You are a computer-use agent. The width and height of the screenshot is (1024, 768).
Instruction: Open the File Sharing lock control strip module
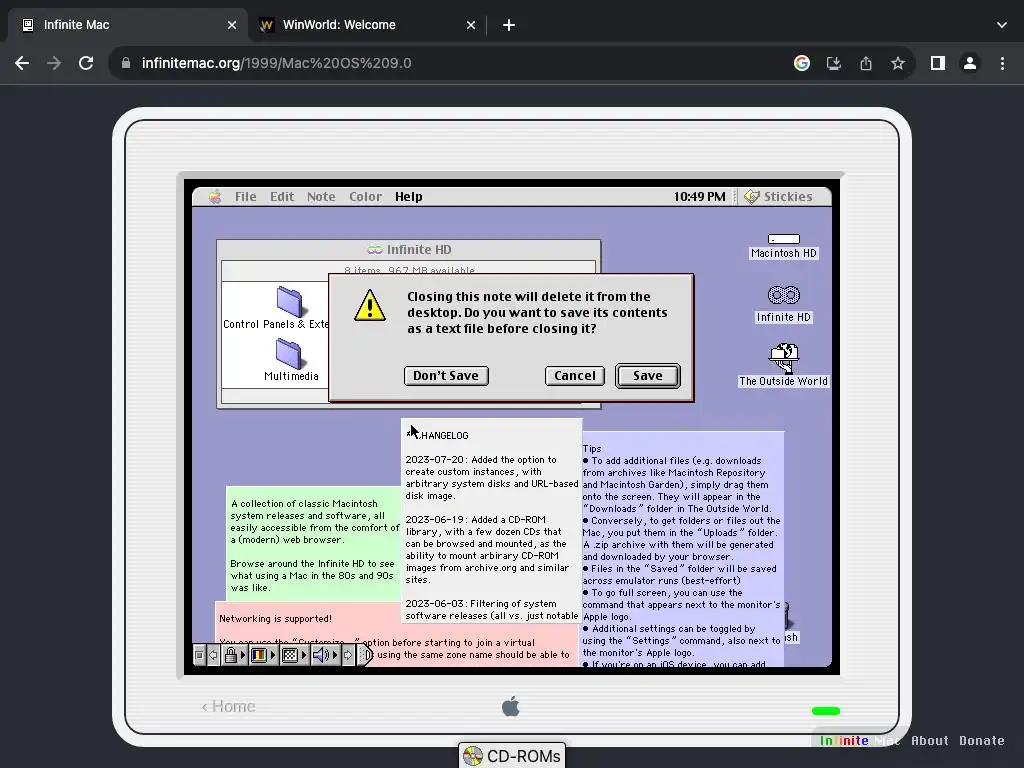click(x=231, y=655)
